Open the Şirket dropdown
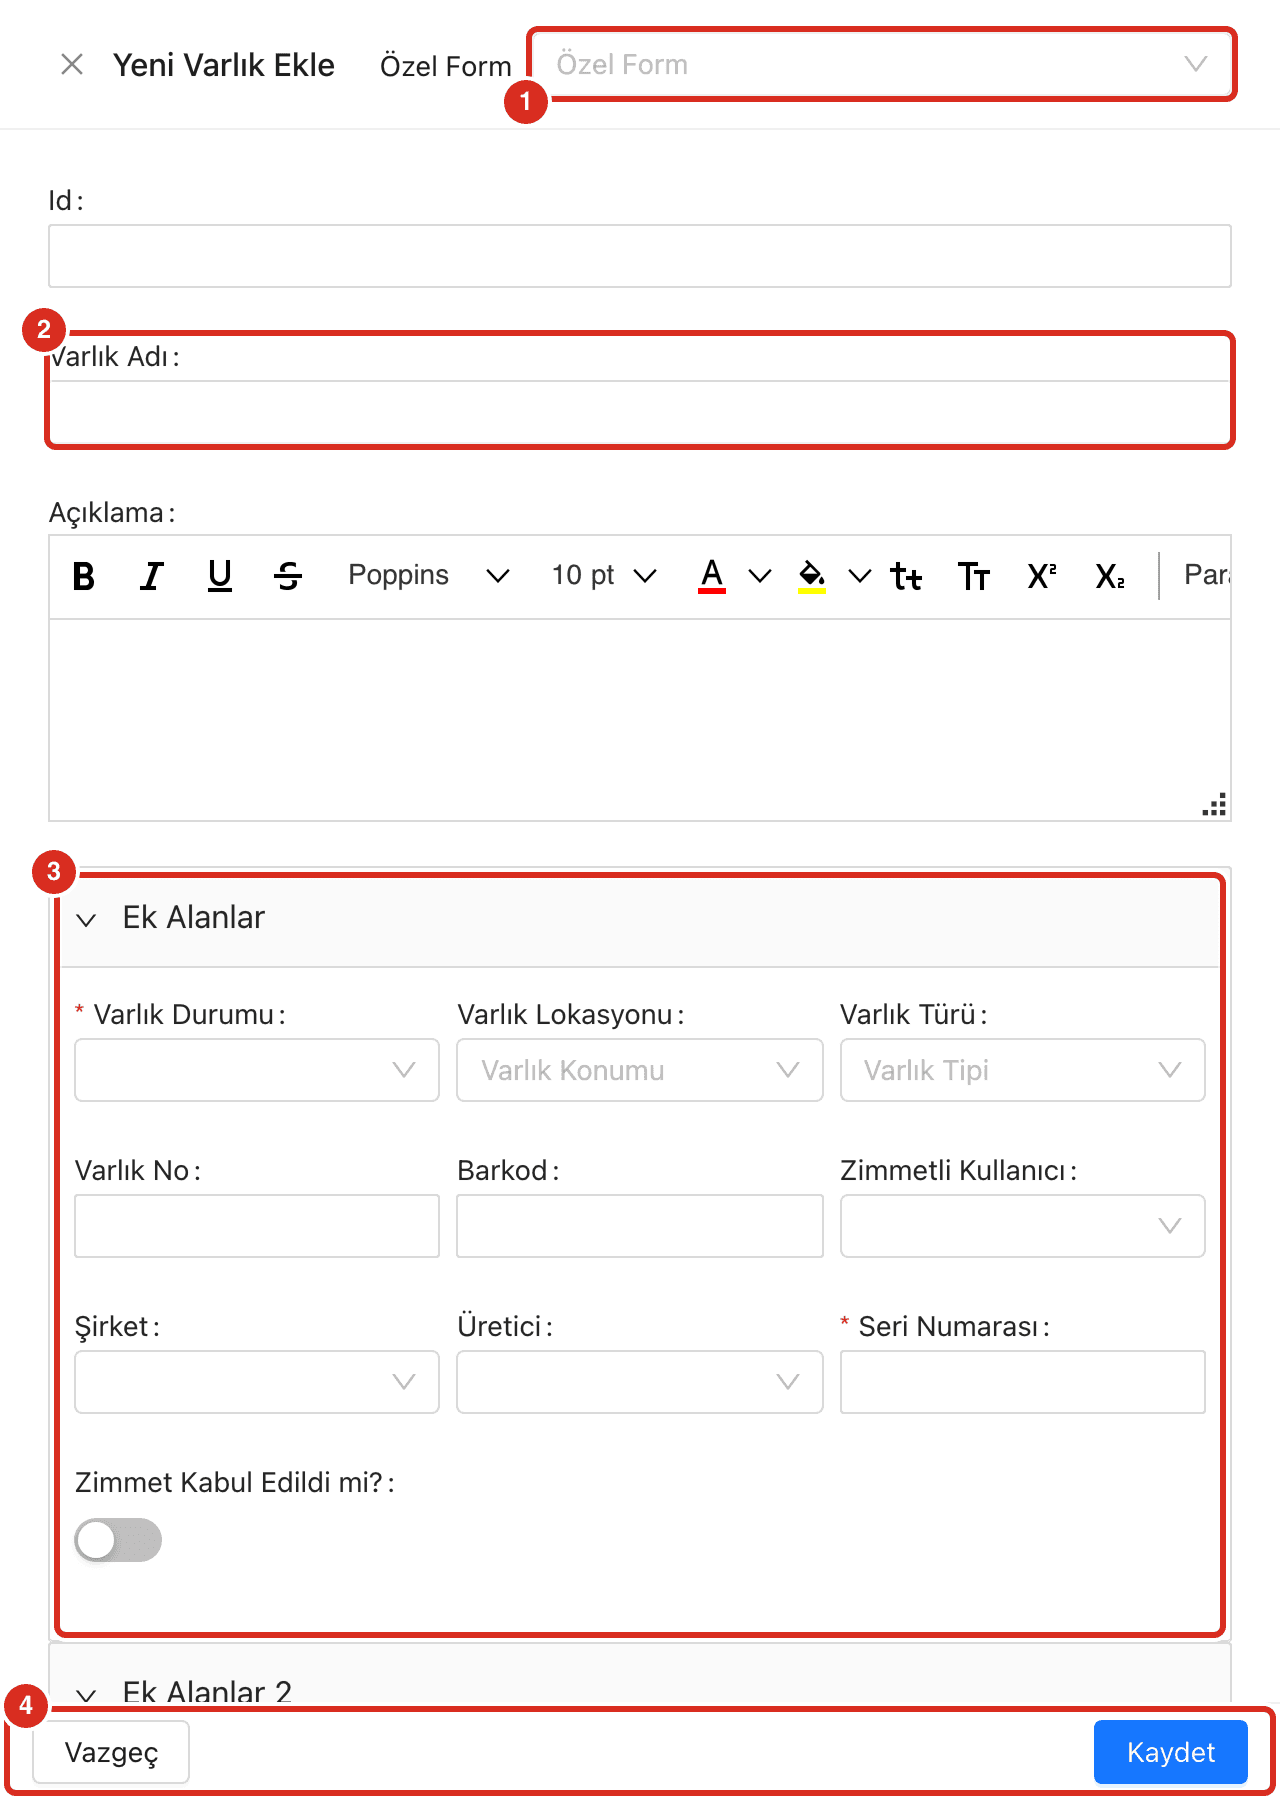1280x1800 pixels. tap(257, 1382)
